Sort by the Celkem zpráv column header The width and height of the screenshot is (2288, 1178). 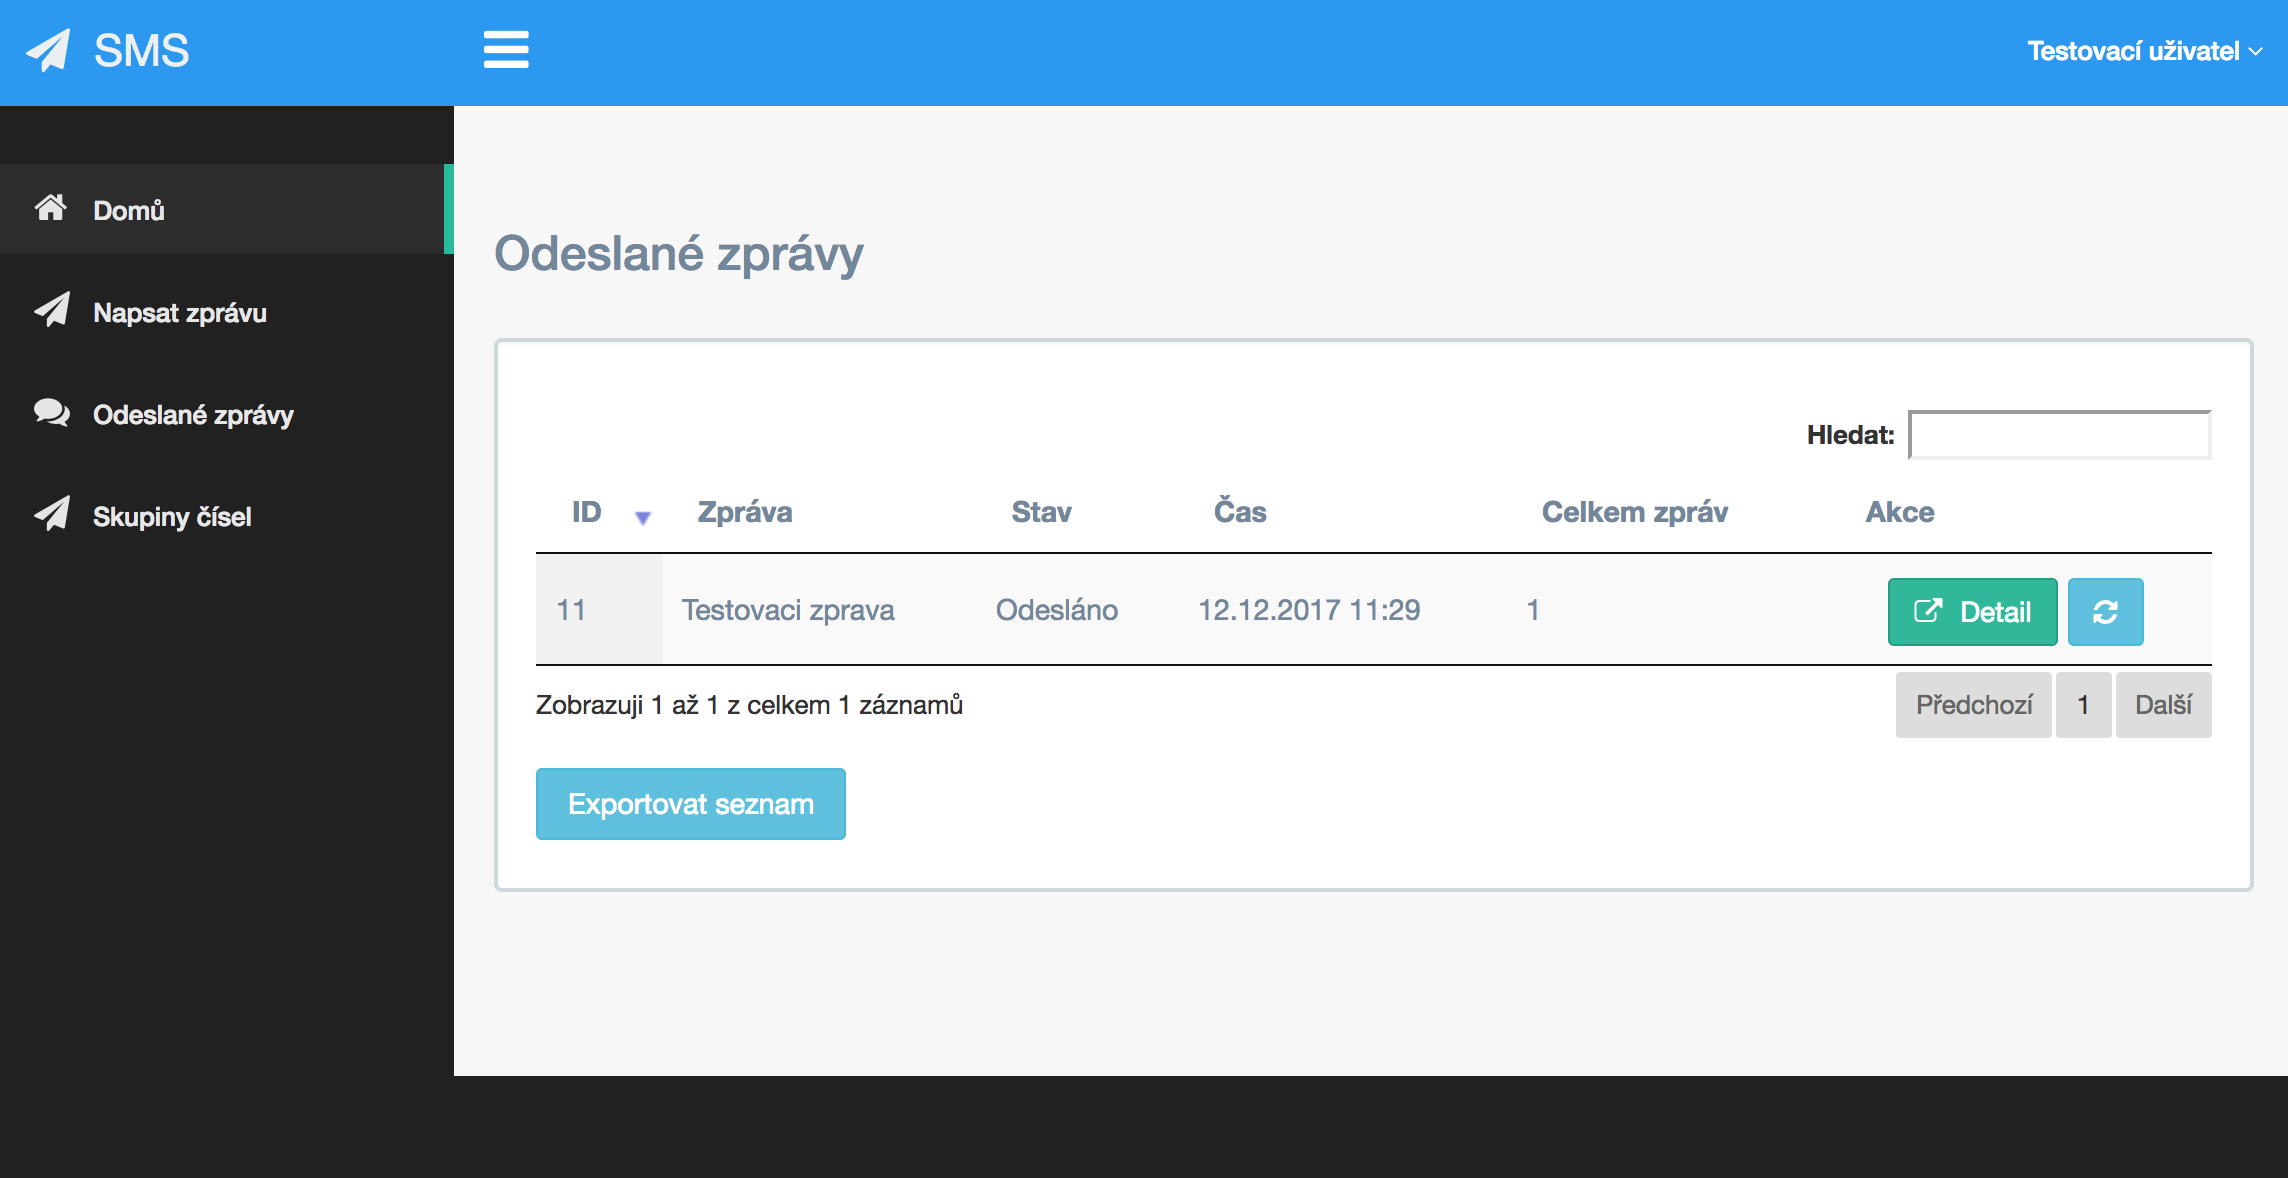coord(1634,512)
